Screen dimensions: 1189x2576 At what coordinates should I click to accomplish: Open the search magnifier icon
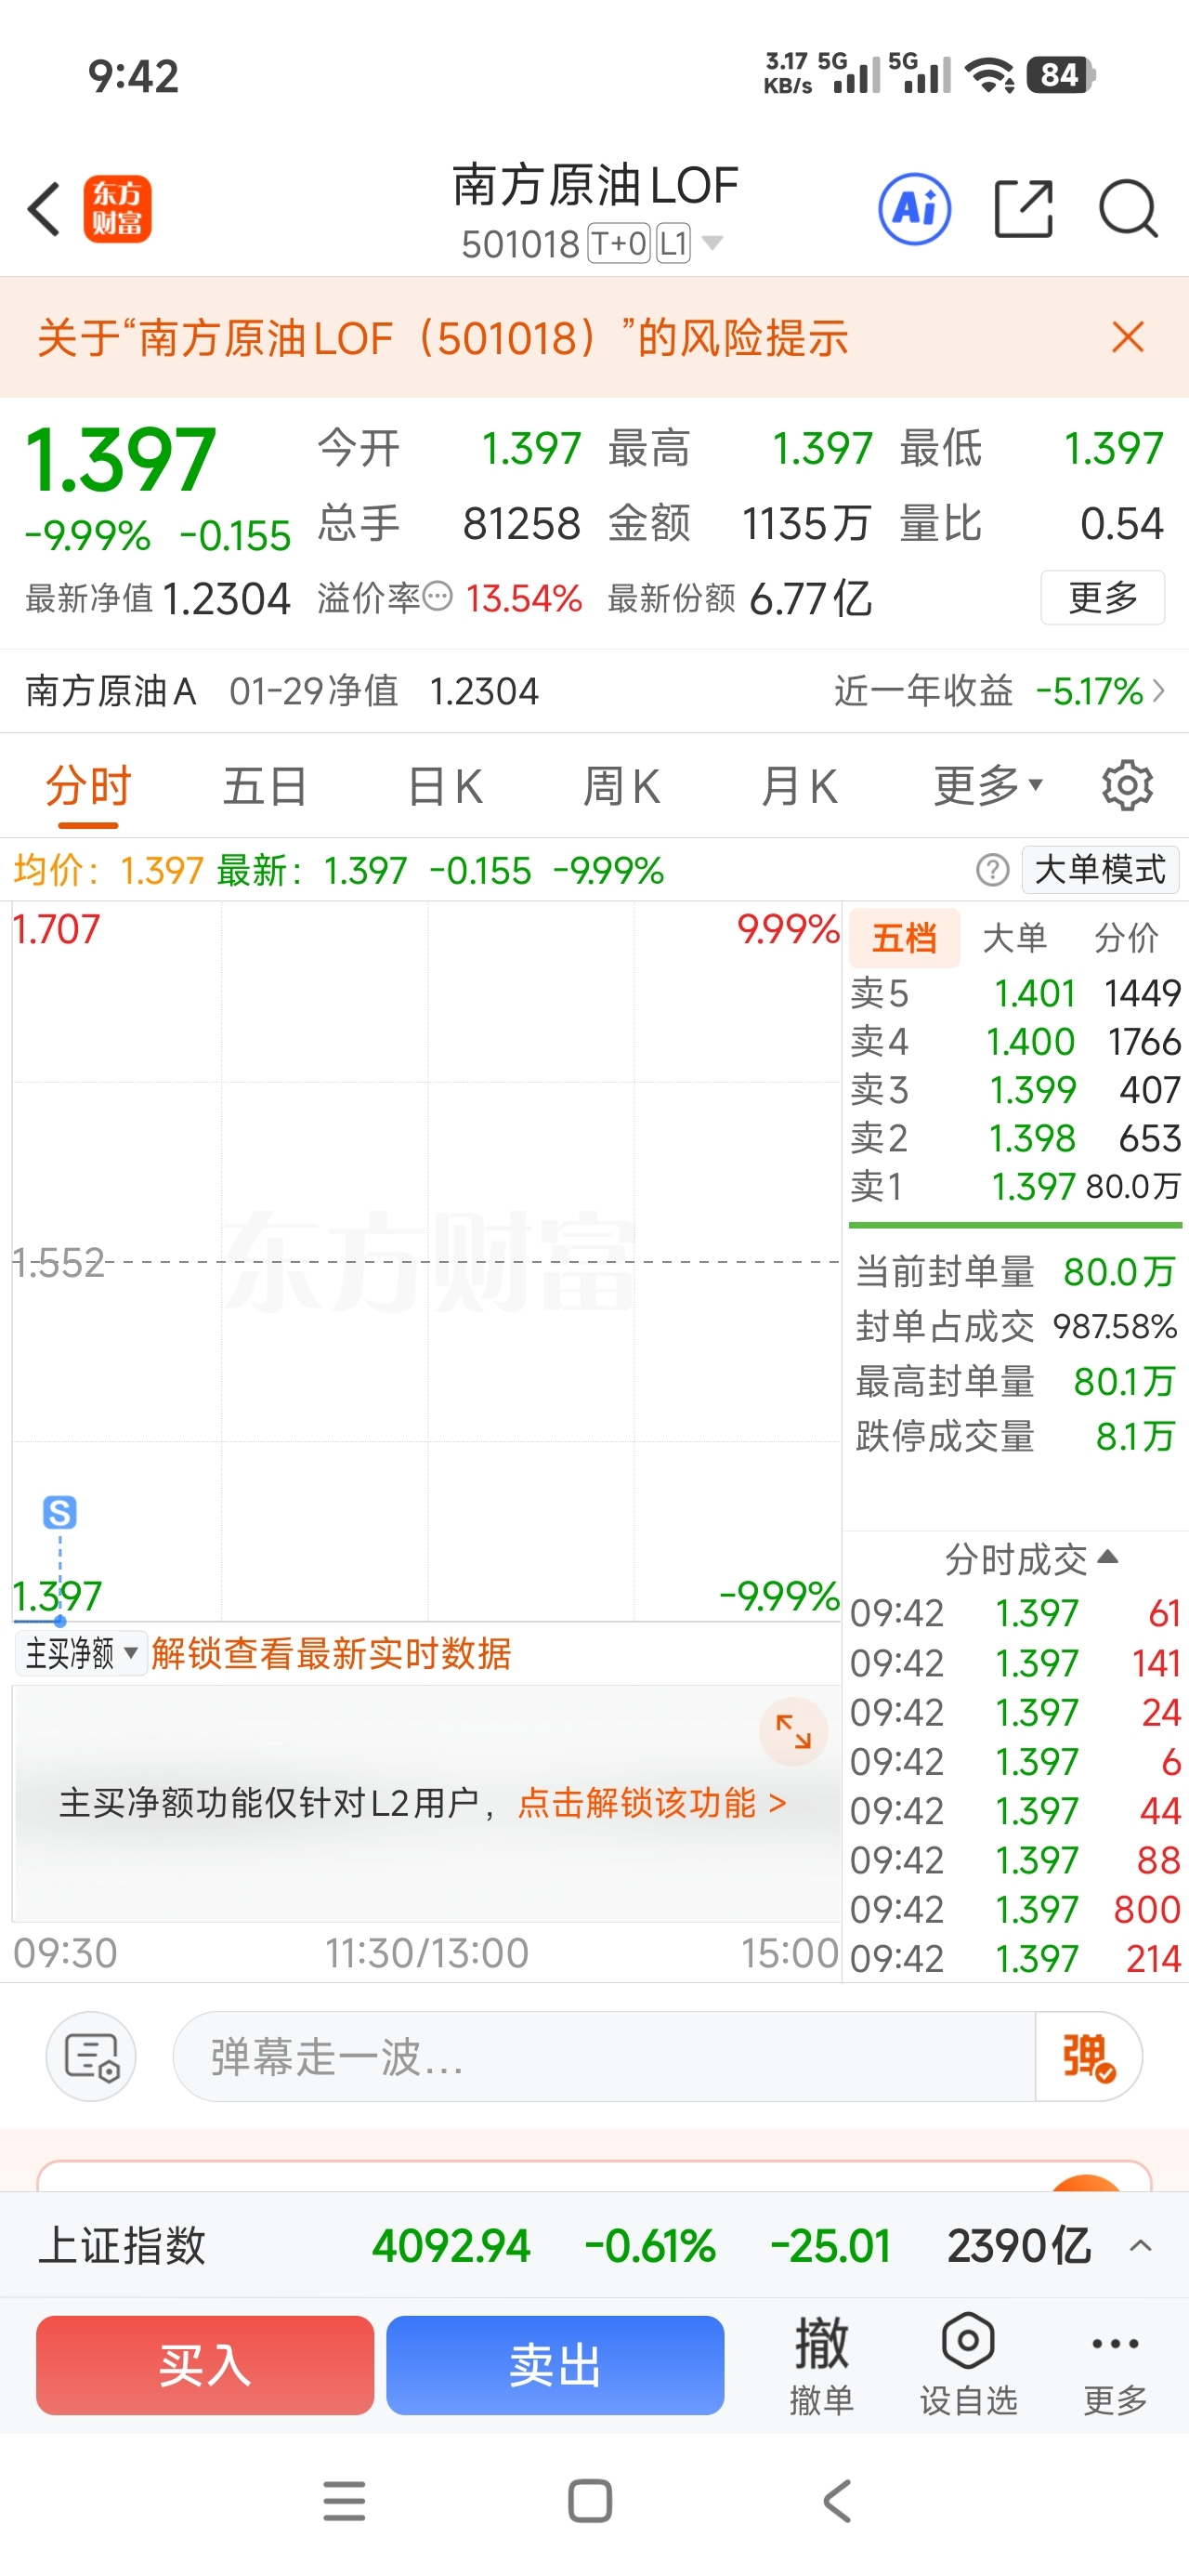point(1128,209)
